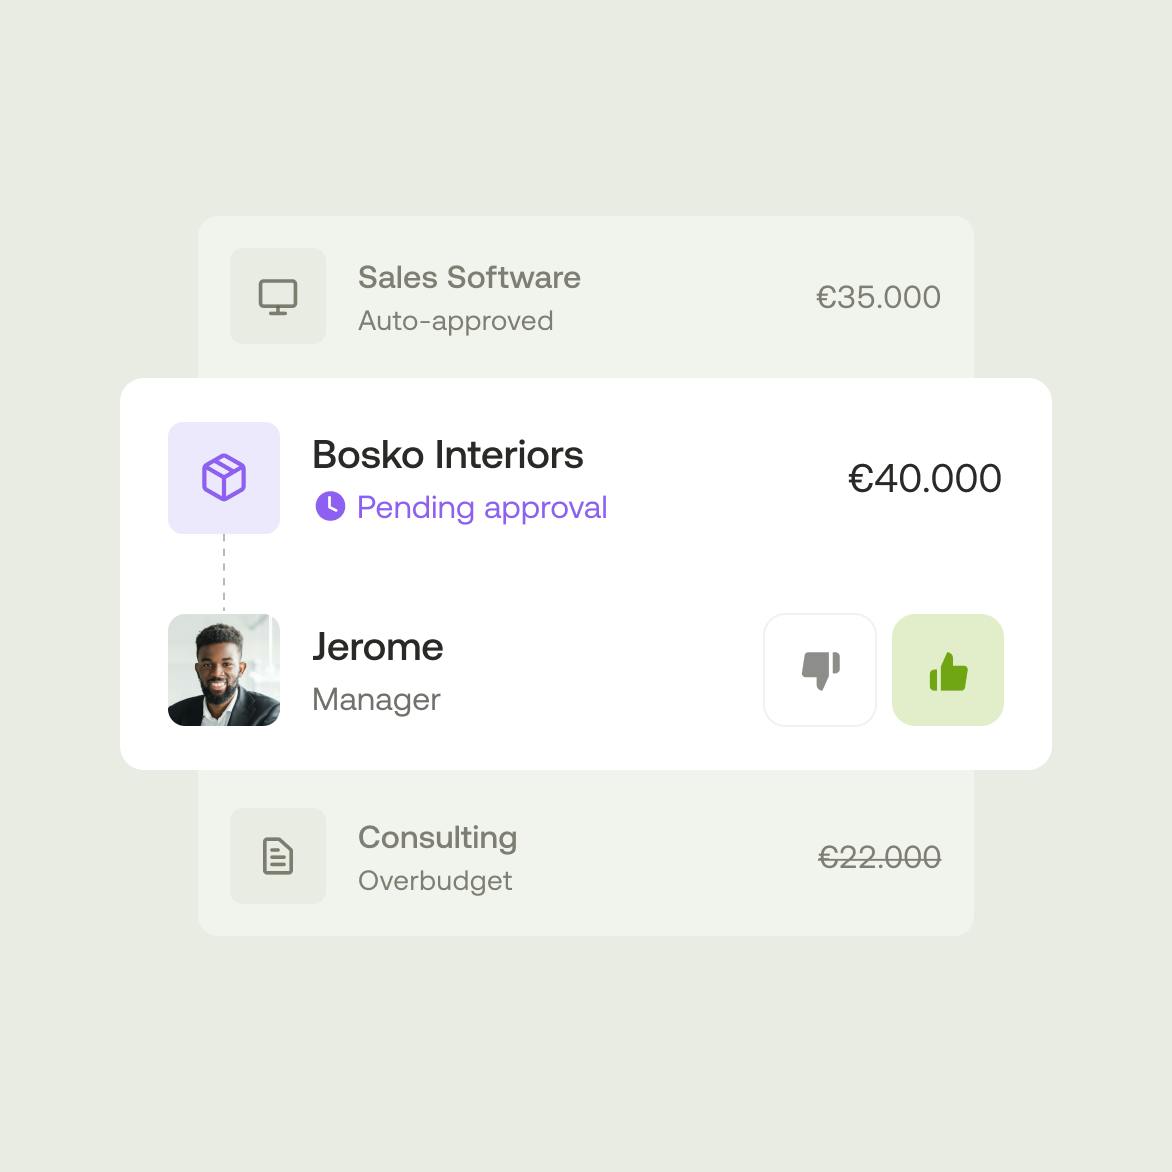This screenshot has width=1172, height=1172.
Task: Select the approver name Jerome
Action: (377, 647)
